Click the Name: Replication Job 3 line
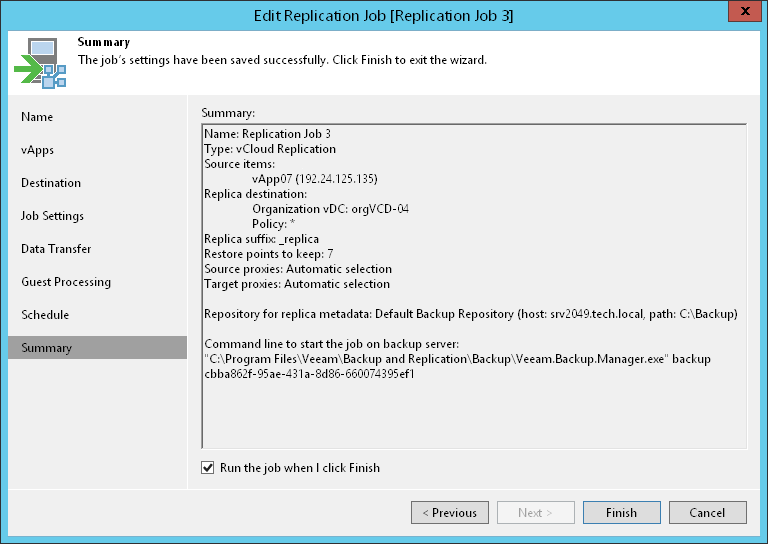The image size is (768, 544). [x=267, y=133]
